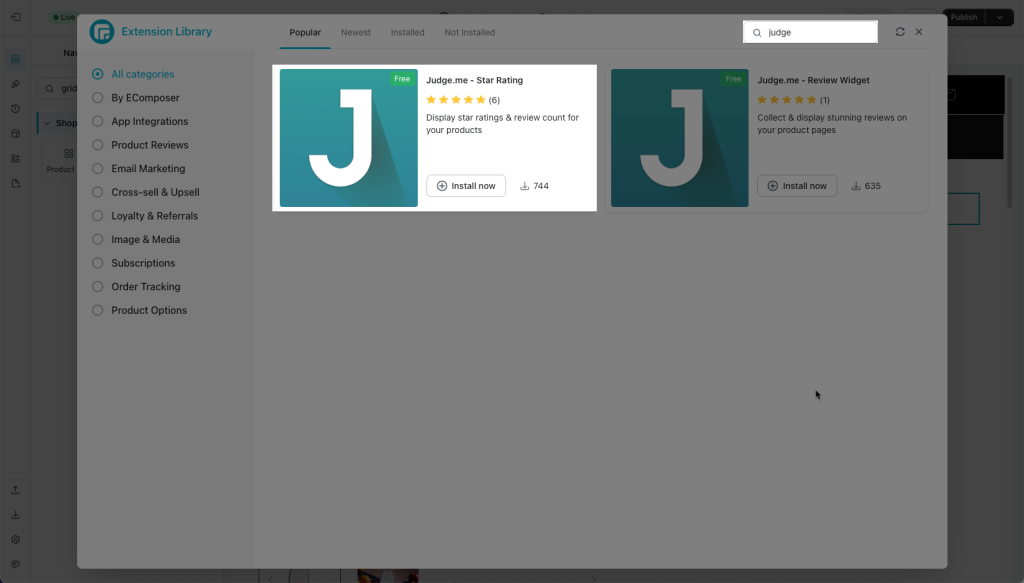Click the five-star rating of Judge.me Review Widget
The height and width of the screenshot is (583, 1024).
pos(787,100)
